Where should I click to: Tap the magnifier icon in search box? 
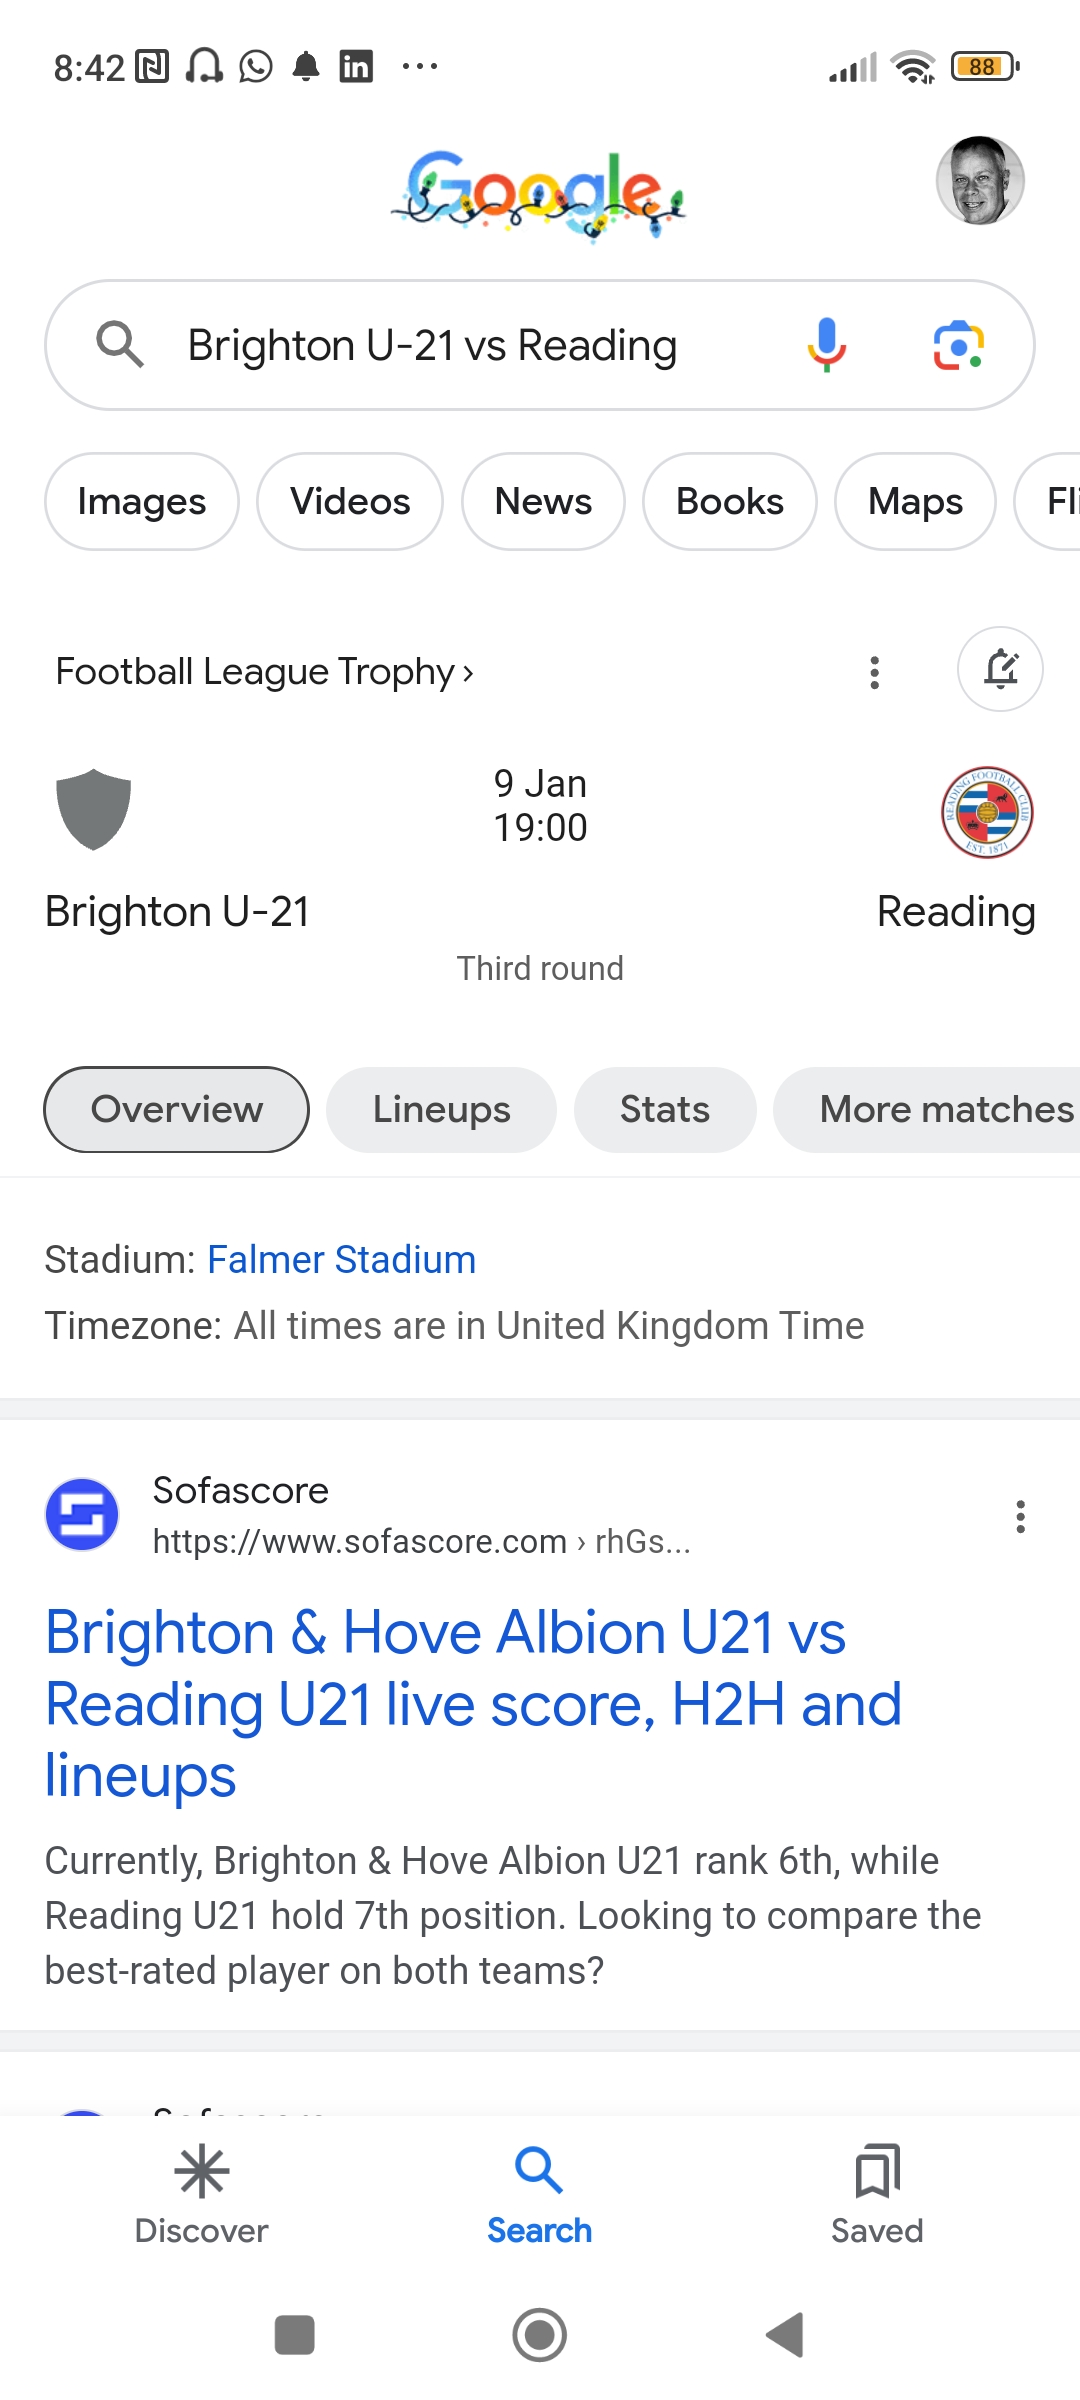(120, 345)
